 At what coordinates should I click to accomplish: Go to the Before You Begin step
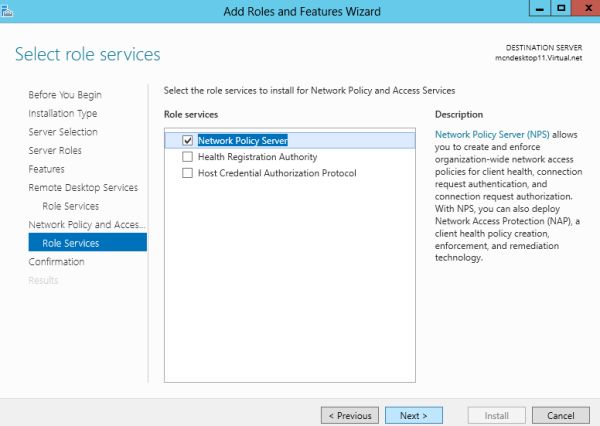[x=65, y=95]
